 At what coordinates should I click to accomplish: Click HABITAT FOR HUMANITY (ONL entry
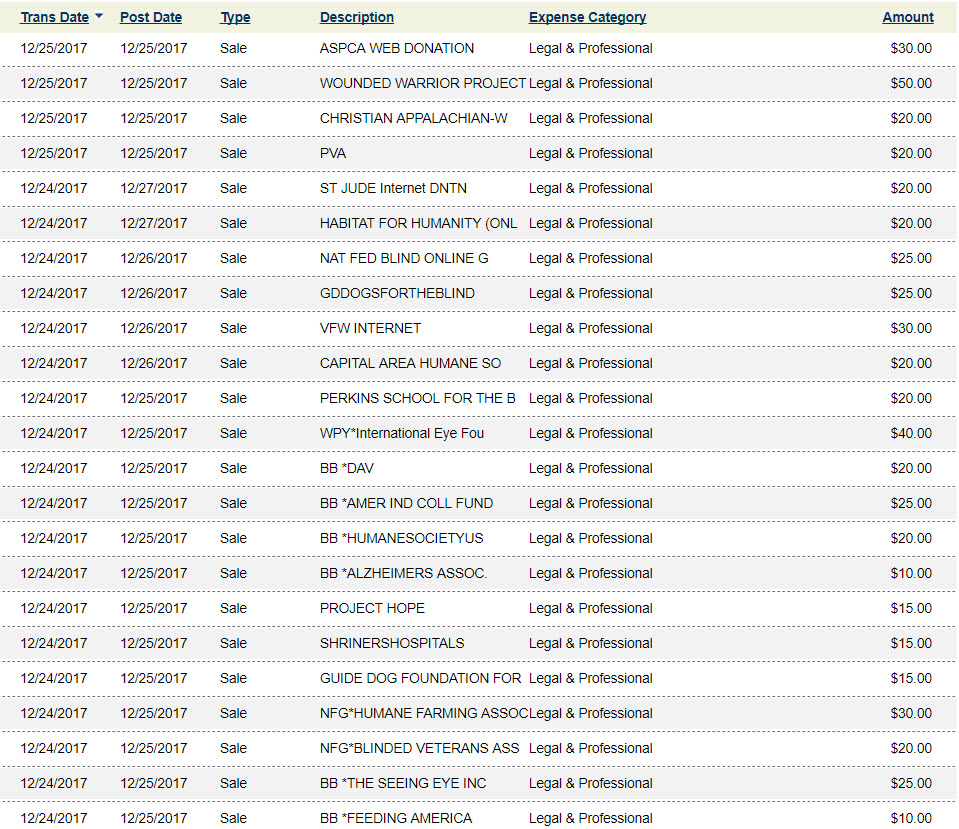click(418, 223)
